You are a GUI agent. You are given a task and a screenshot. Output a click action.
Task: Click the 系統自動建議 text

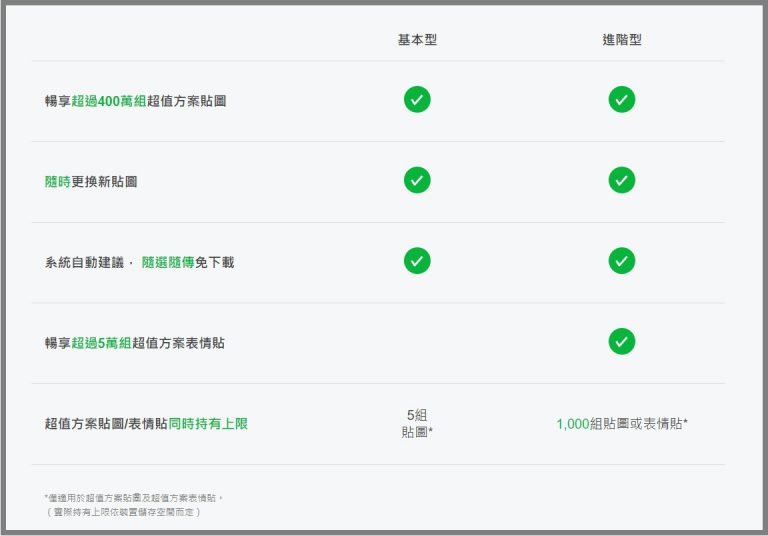[x=84, y=262]
